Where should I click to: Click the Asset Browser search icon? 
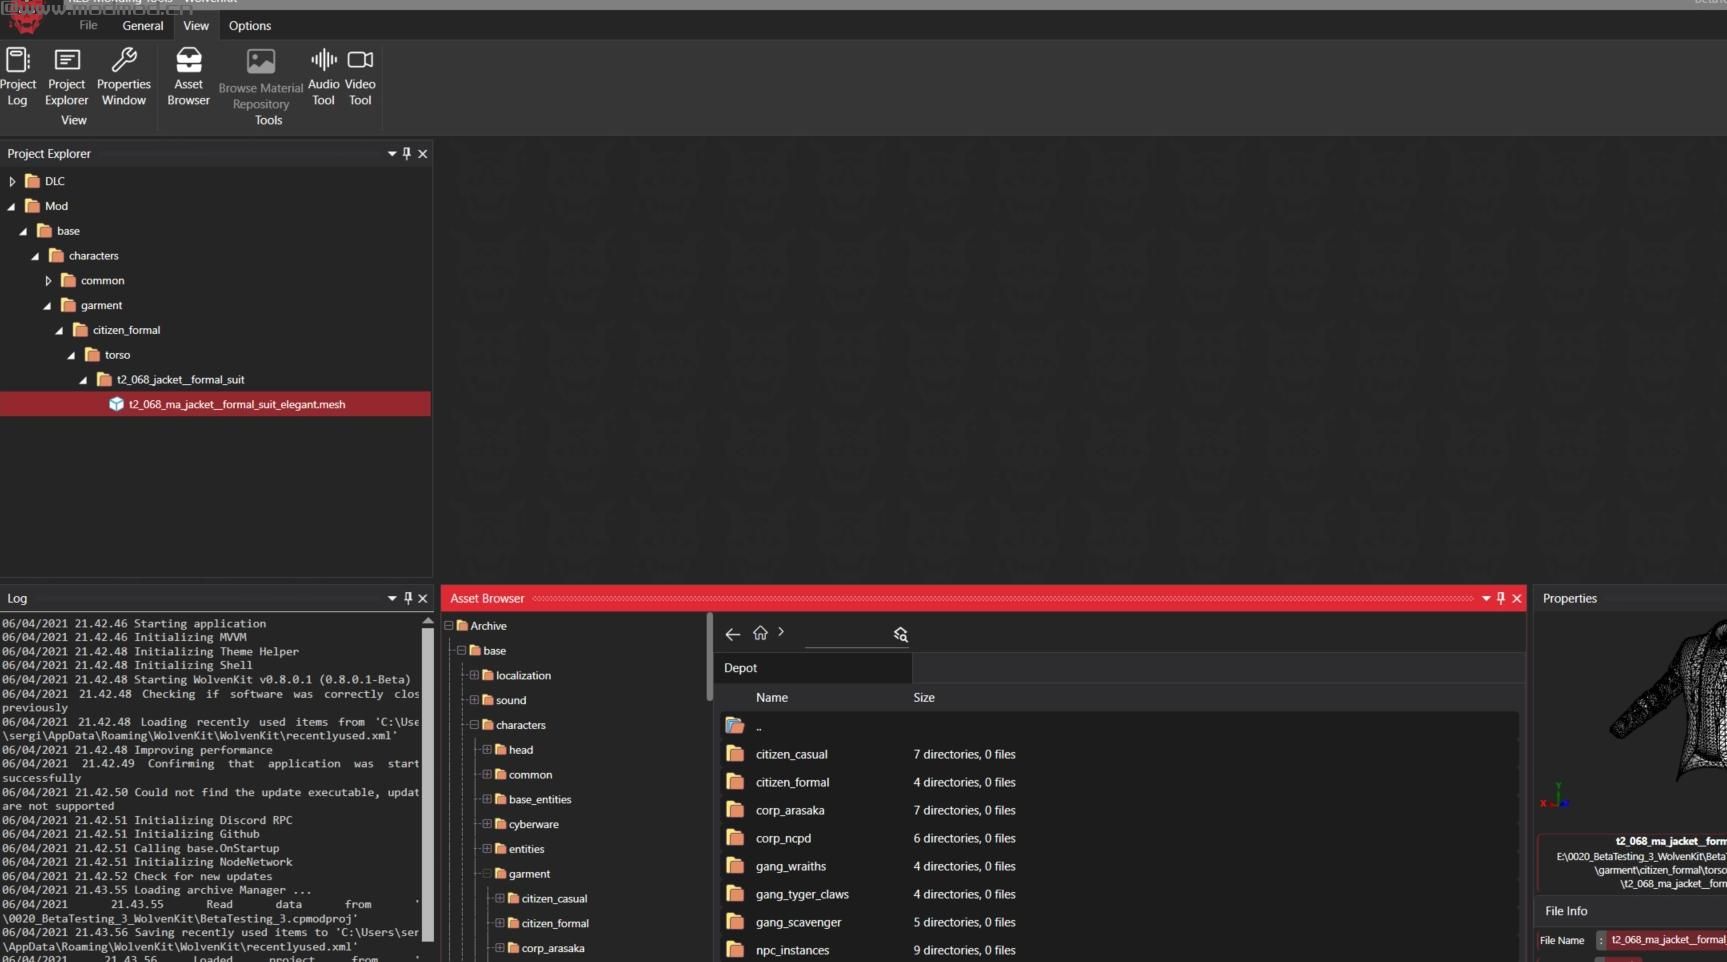(900, 634)
